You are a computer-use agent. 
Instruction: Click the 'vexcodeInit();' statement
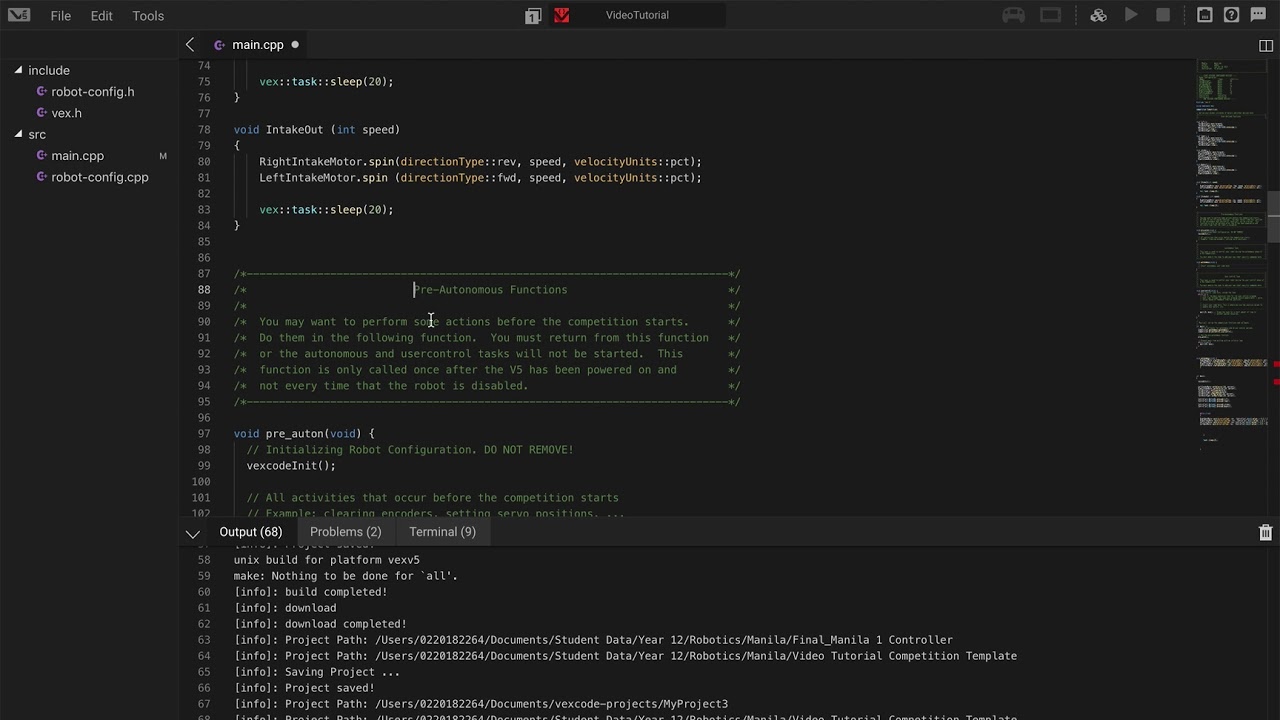291,466
